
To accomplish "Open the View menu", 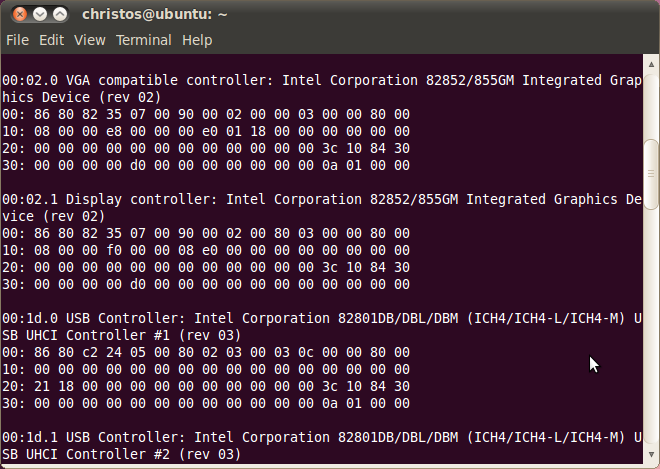I will (x=90, y=40).
